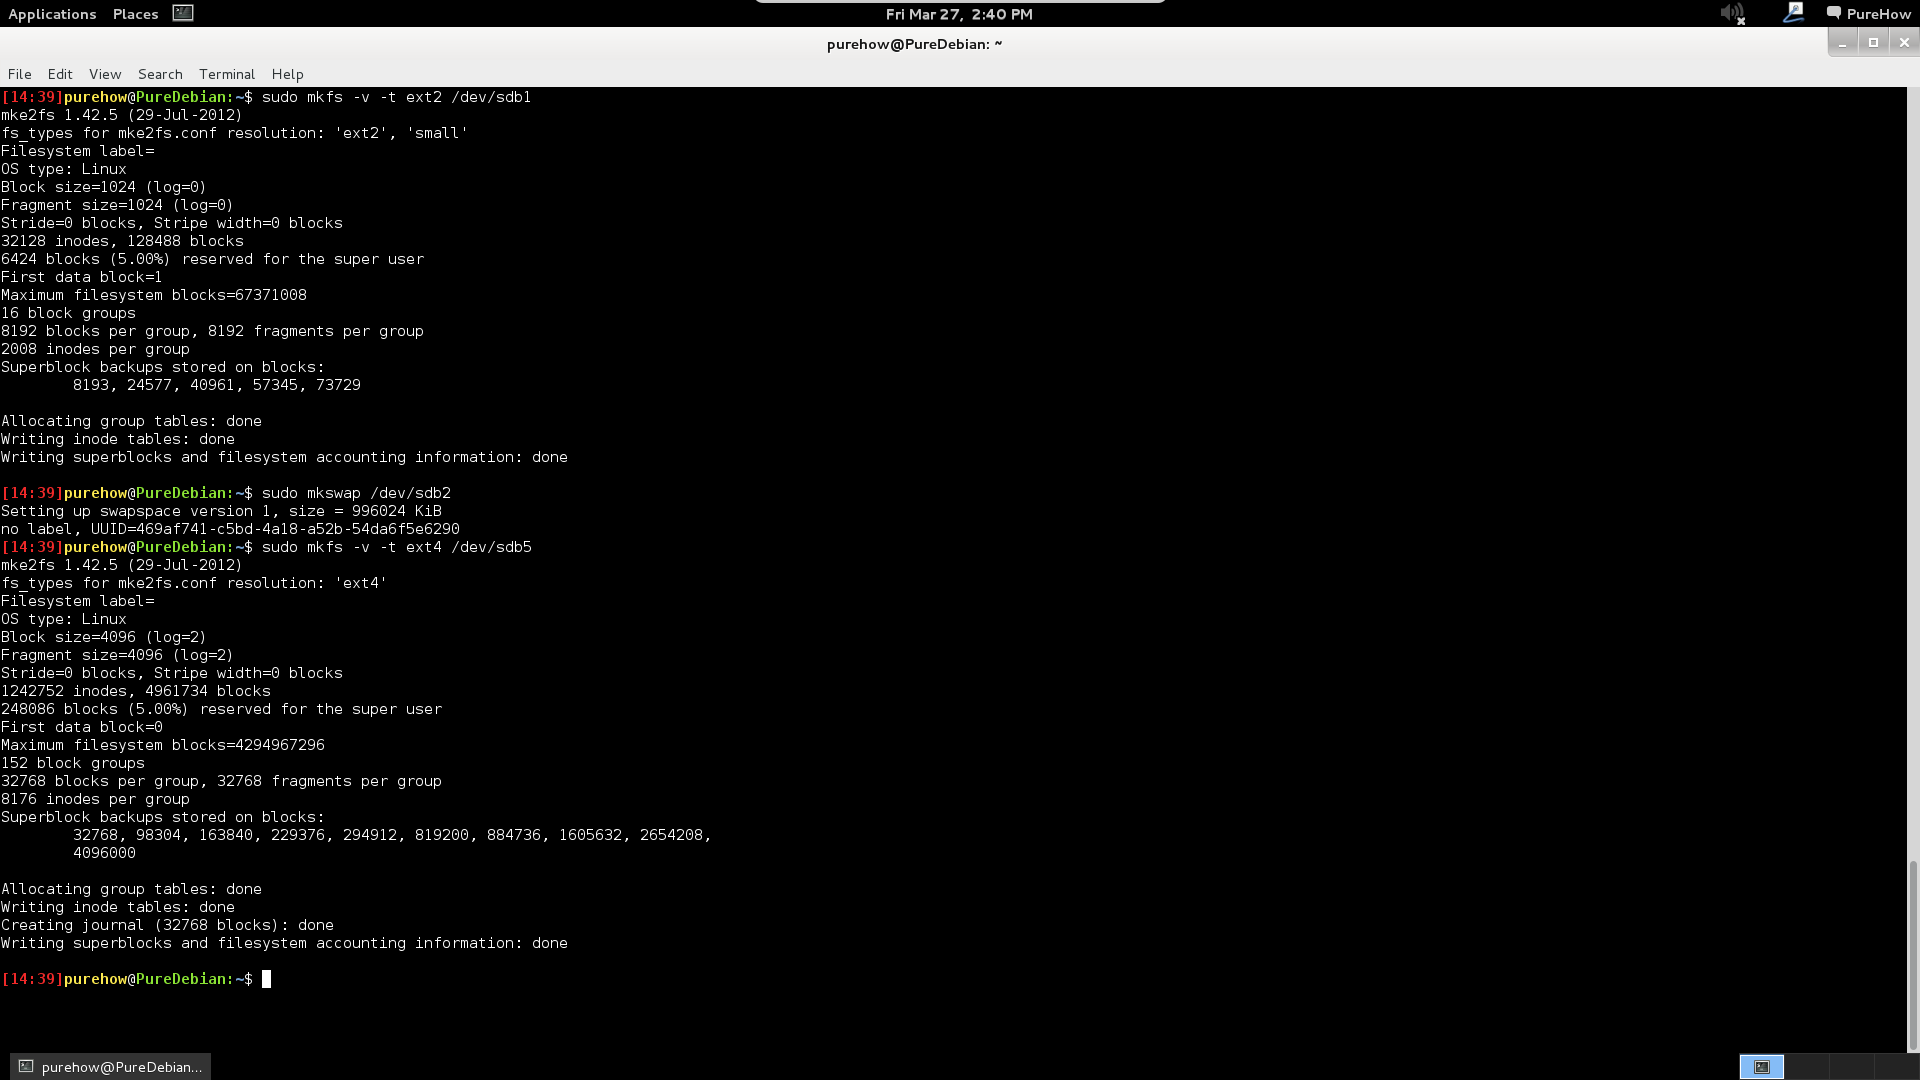Open the Places menu
1920x1080 pixels.
(x=135, y=14)
